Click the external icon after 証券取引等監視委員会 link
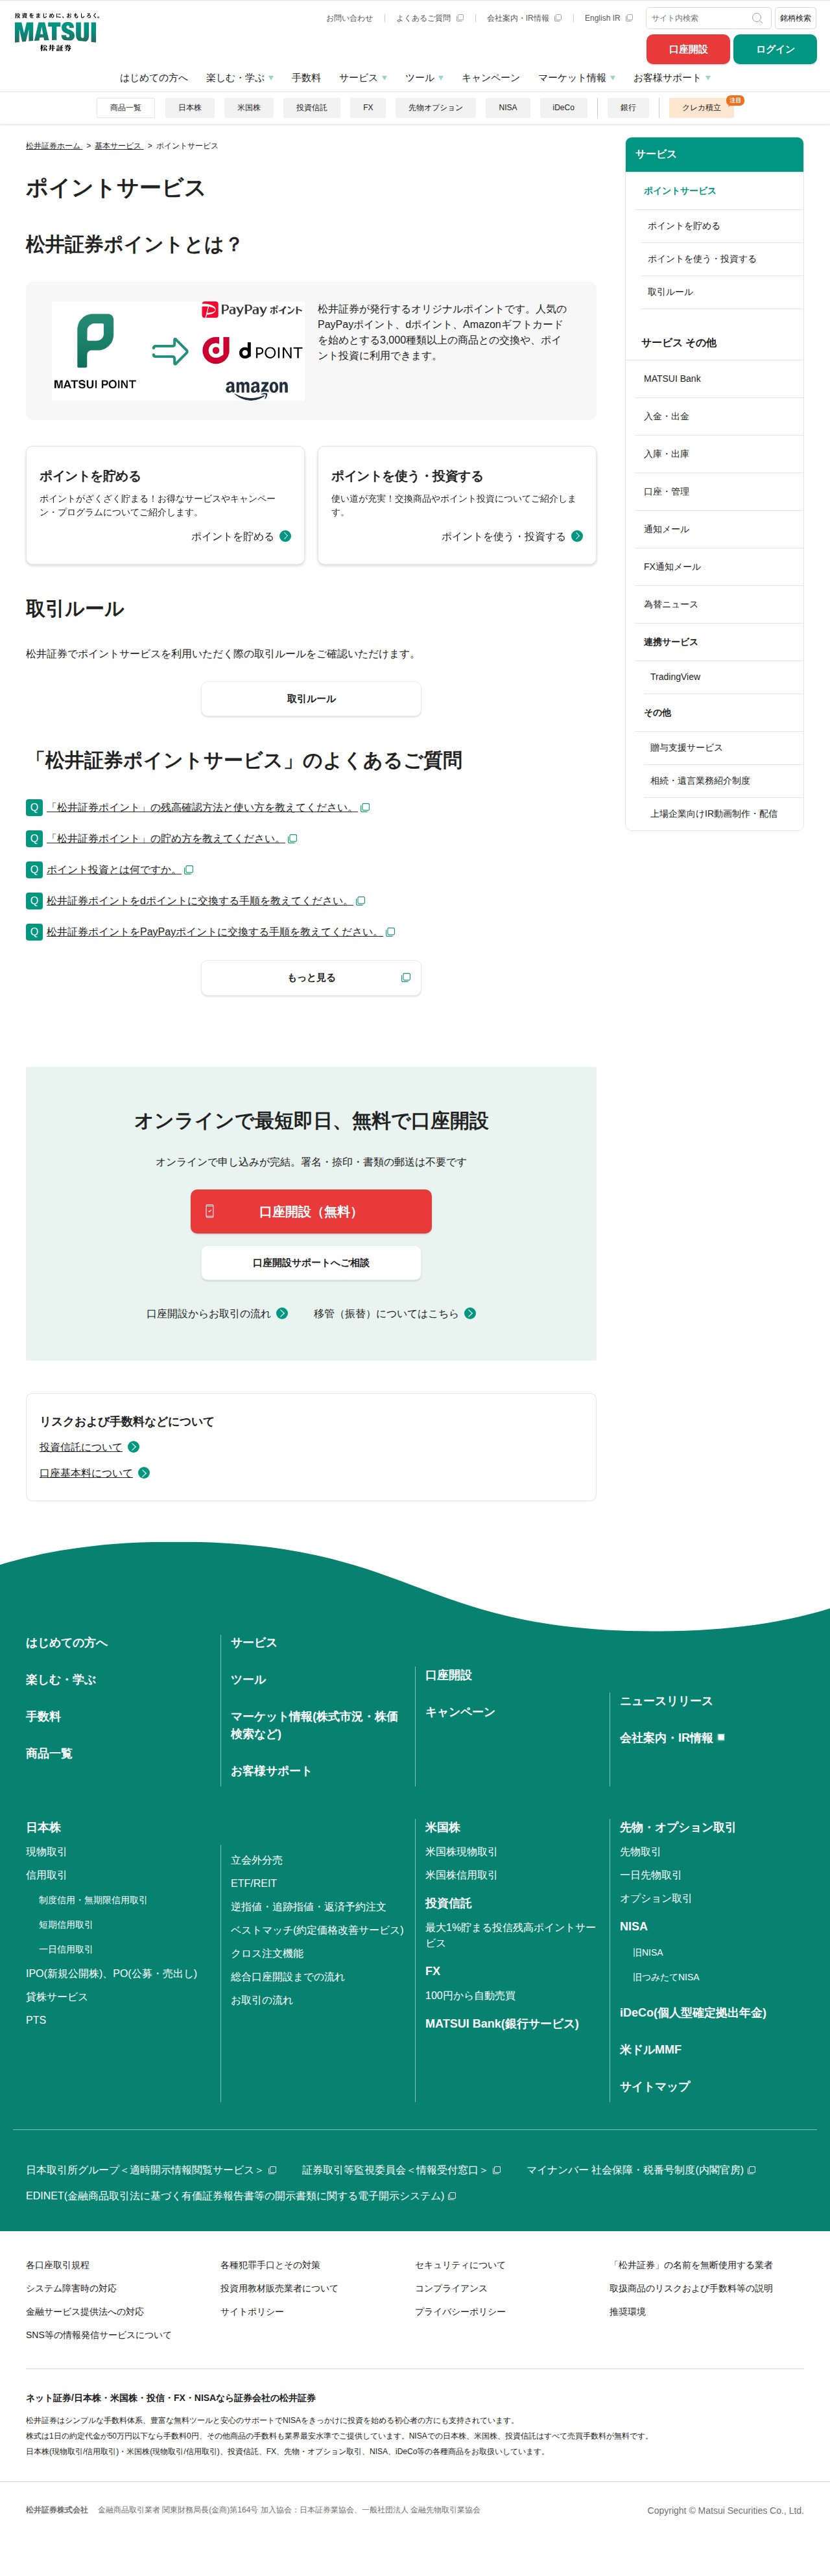This screenshot has width=830, height=2576. click(x=497, y=2170)
